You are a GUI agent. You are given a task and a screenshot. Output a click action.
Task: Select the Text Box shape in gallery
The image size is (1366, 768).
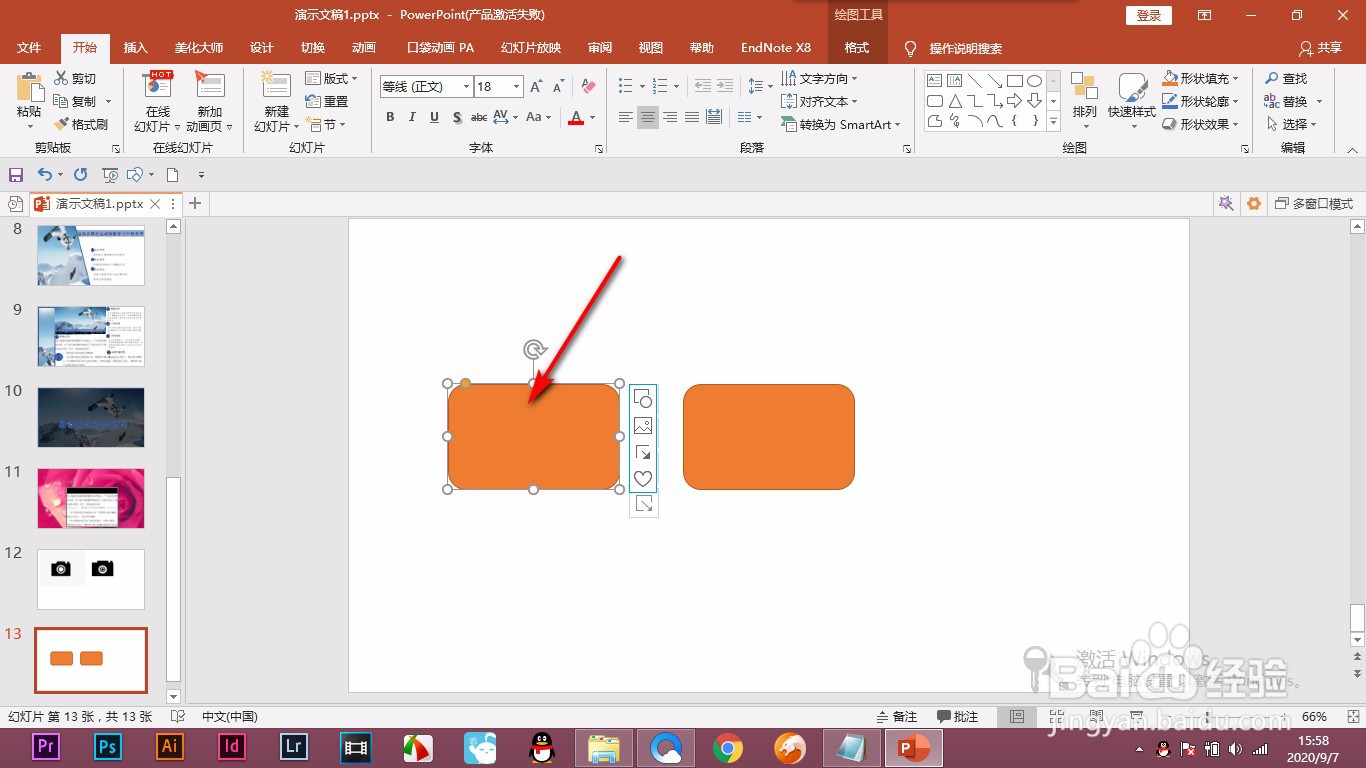pyautogui.click(x=935, y=81)
